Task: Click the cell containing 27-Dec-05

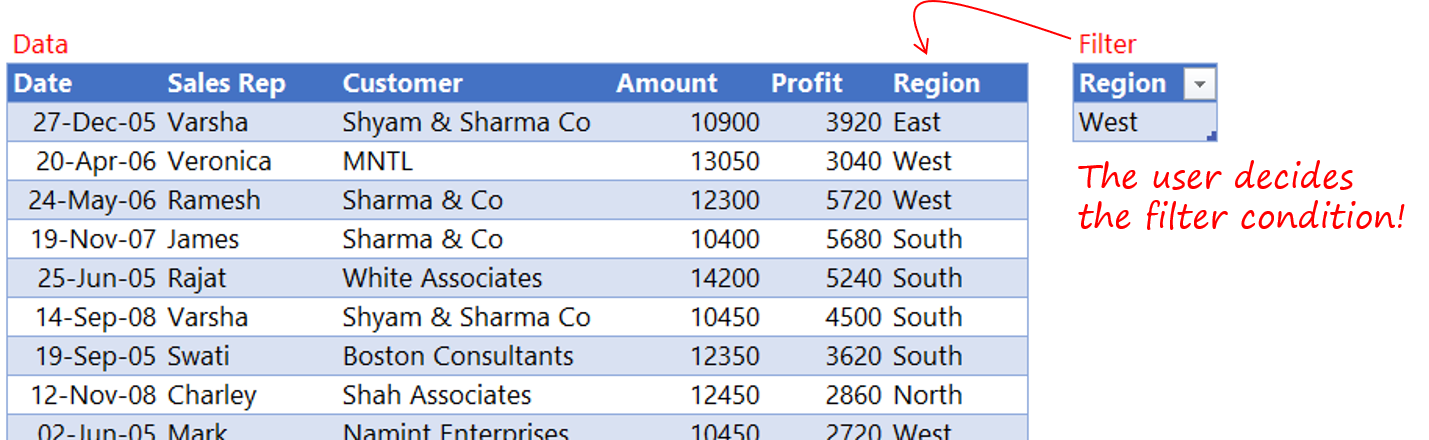Action: (85, 122)
